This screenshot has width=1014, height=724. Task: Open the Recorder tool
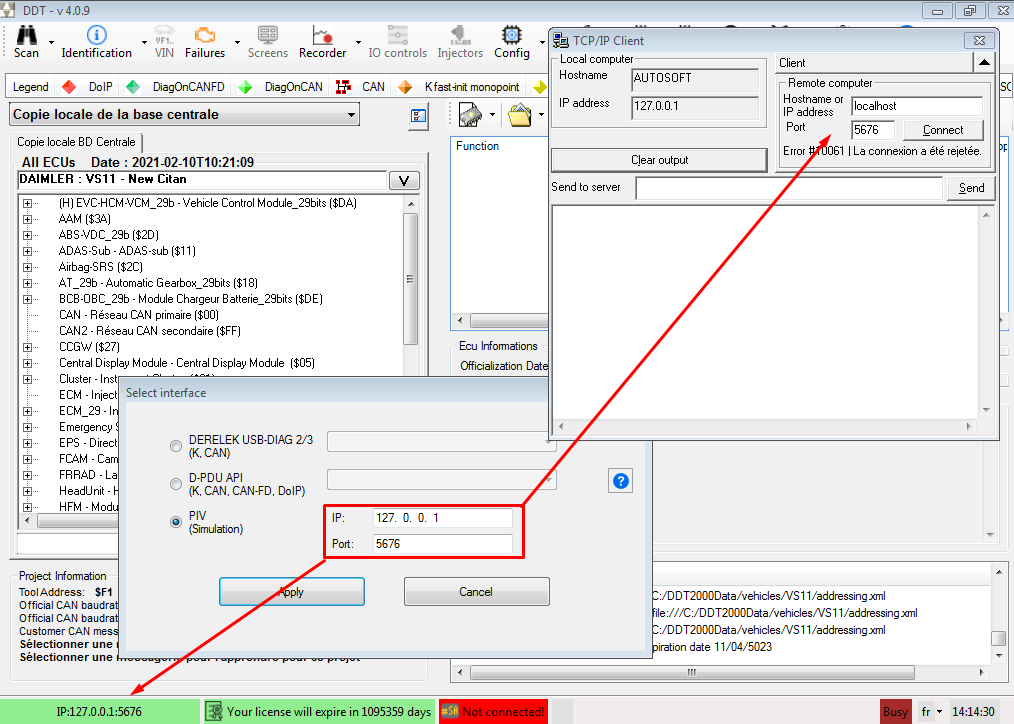322,36
